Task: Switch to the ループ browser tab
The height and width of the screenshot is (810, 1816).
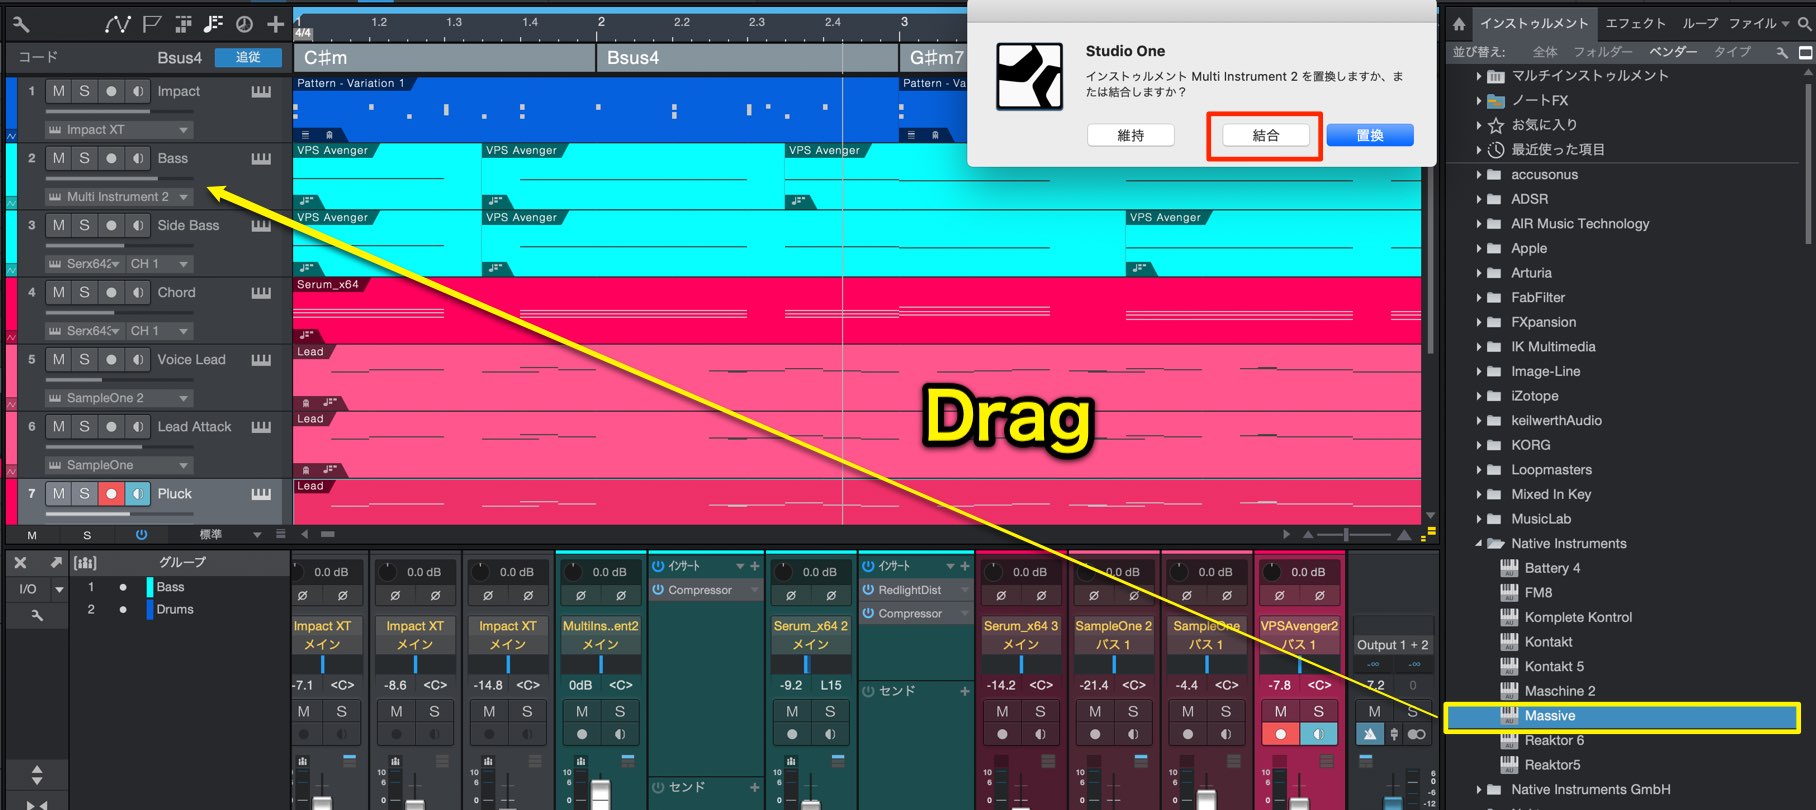Action: tap(1700, 23)
